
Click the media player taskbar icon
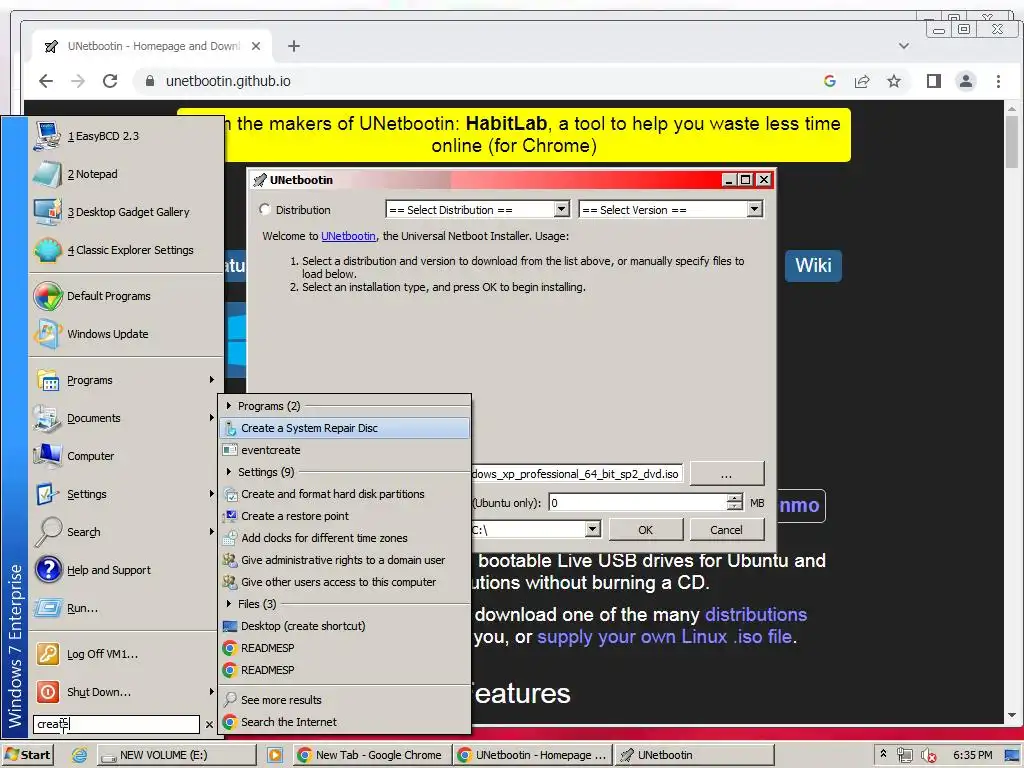(x=275, y=755)
